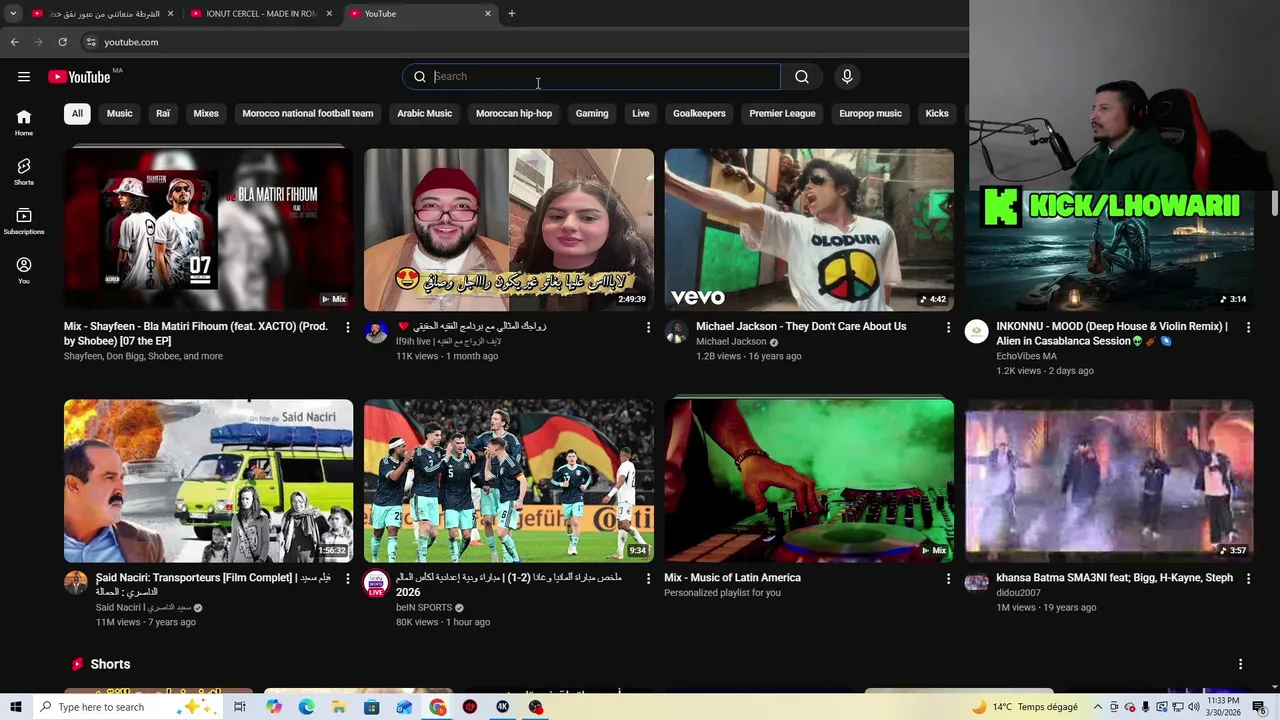This screenshot has width=1280, height=720.
Task: Open Michael Jackson channel avatar
Action: coord(677,333)
